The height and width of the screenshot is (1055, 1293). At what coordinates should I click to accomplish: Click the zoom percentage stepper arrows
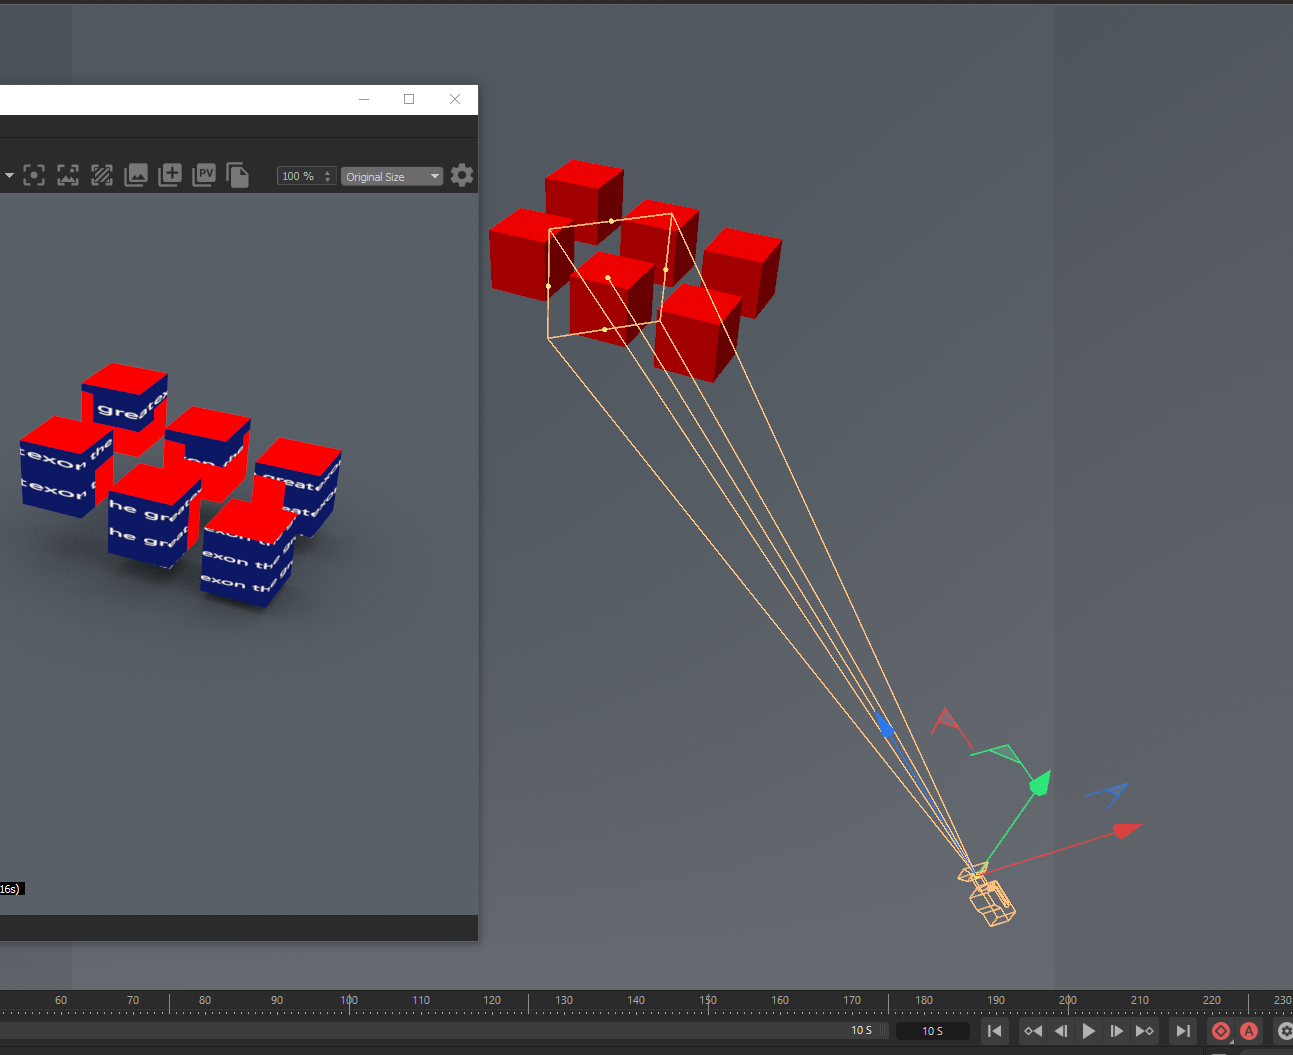coord(328,176)
